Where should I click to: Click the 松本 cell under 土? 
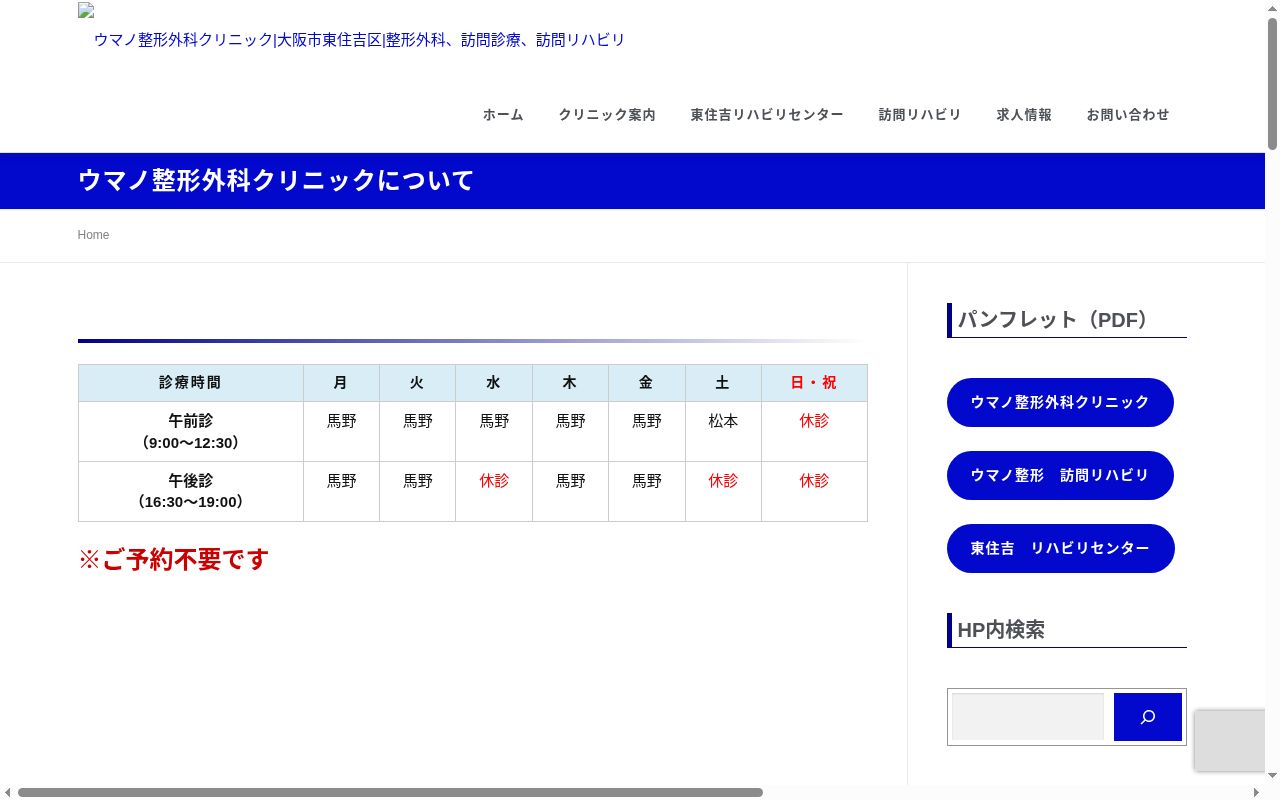coord(723,431)
